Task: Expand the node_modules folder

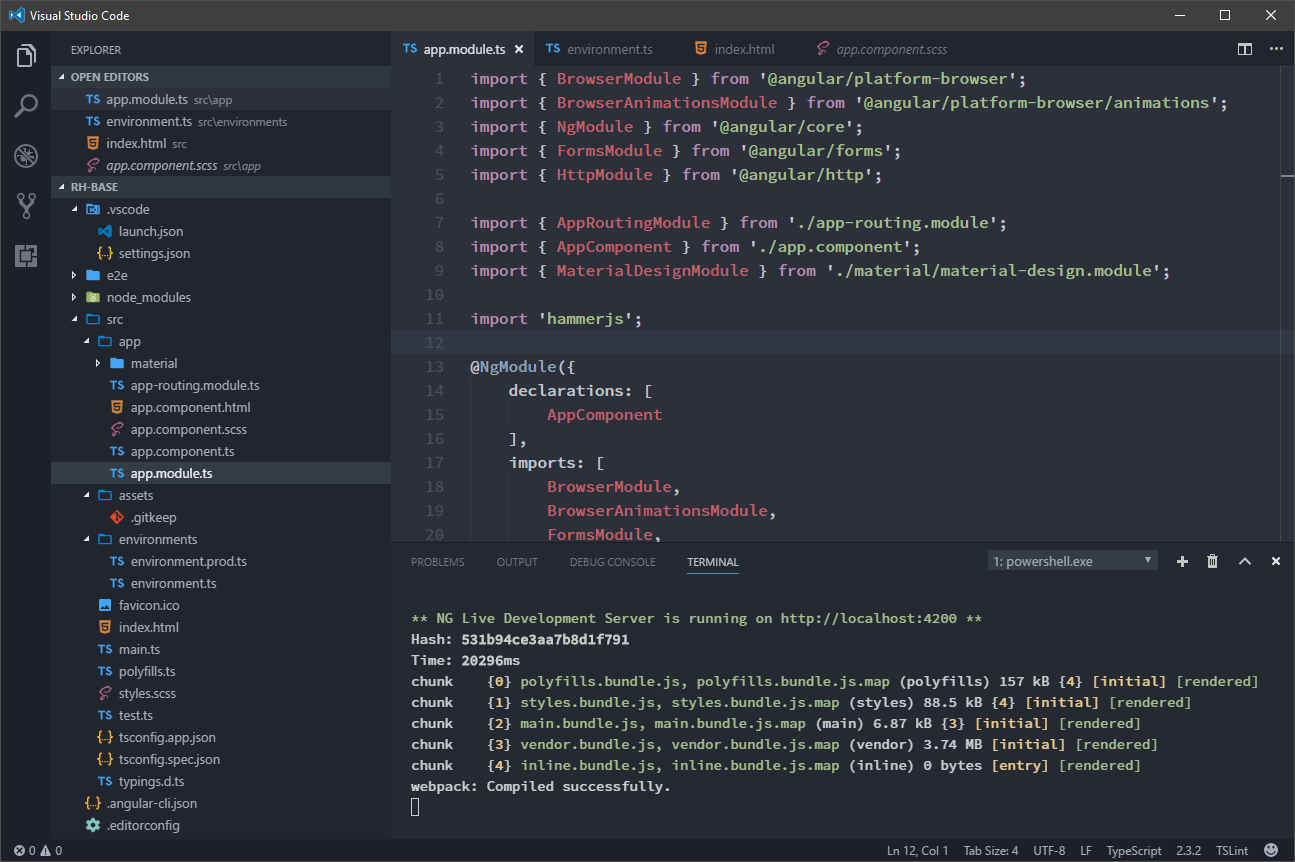Action: point(74,297)
